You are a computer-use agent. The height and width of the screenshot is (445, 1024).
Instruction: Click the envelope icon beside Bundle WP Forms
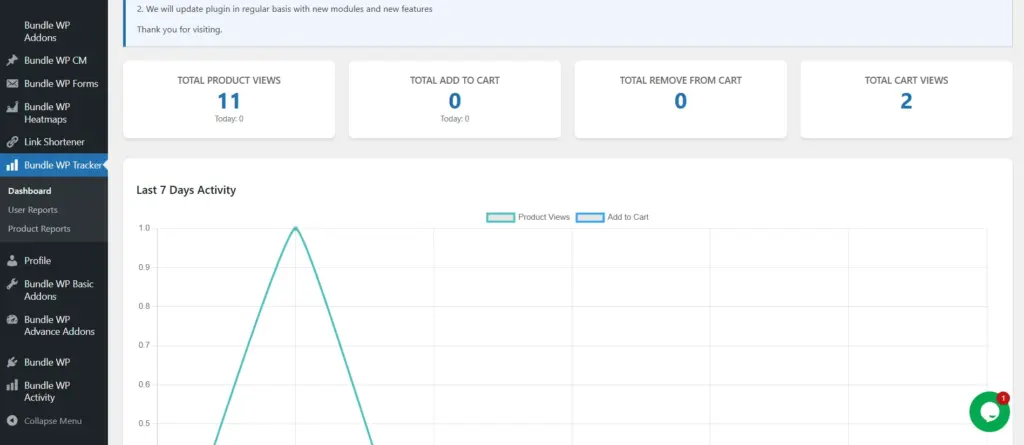(12, 84)
